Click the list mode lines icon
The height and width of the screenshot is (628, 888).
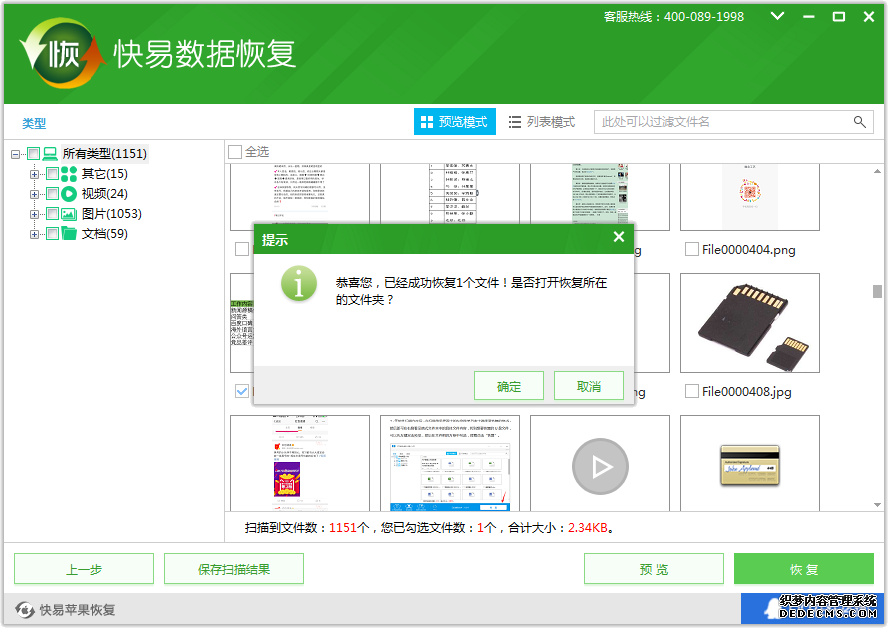pos(514,122)
